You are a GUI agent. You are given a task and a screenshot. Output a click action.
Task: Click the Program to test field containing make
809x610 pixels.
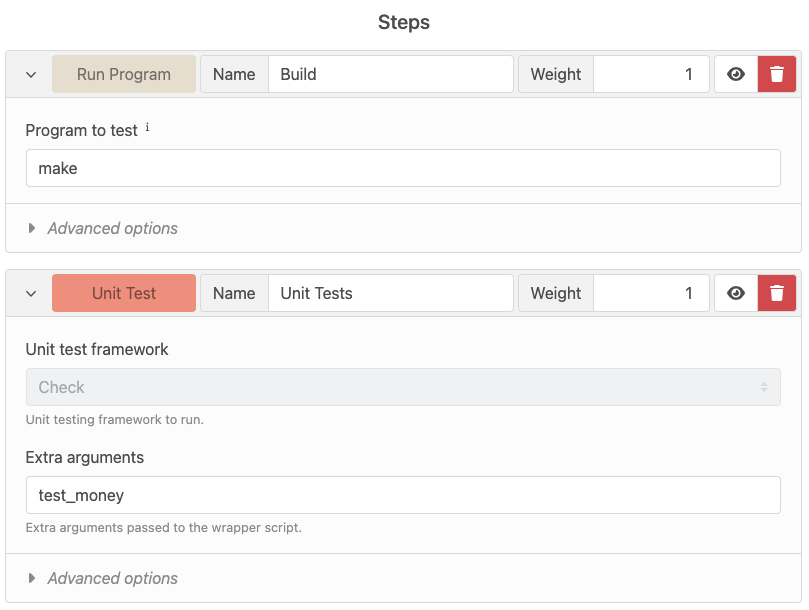tap(403, 168)
